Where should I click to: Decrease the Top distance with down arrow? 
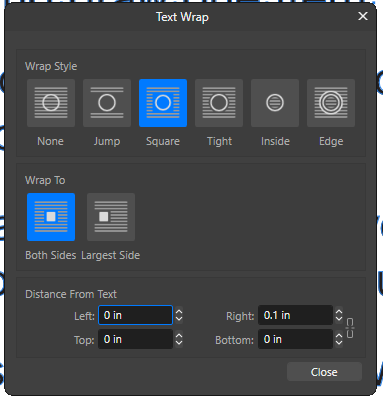[x=179, y=343]
